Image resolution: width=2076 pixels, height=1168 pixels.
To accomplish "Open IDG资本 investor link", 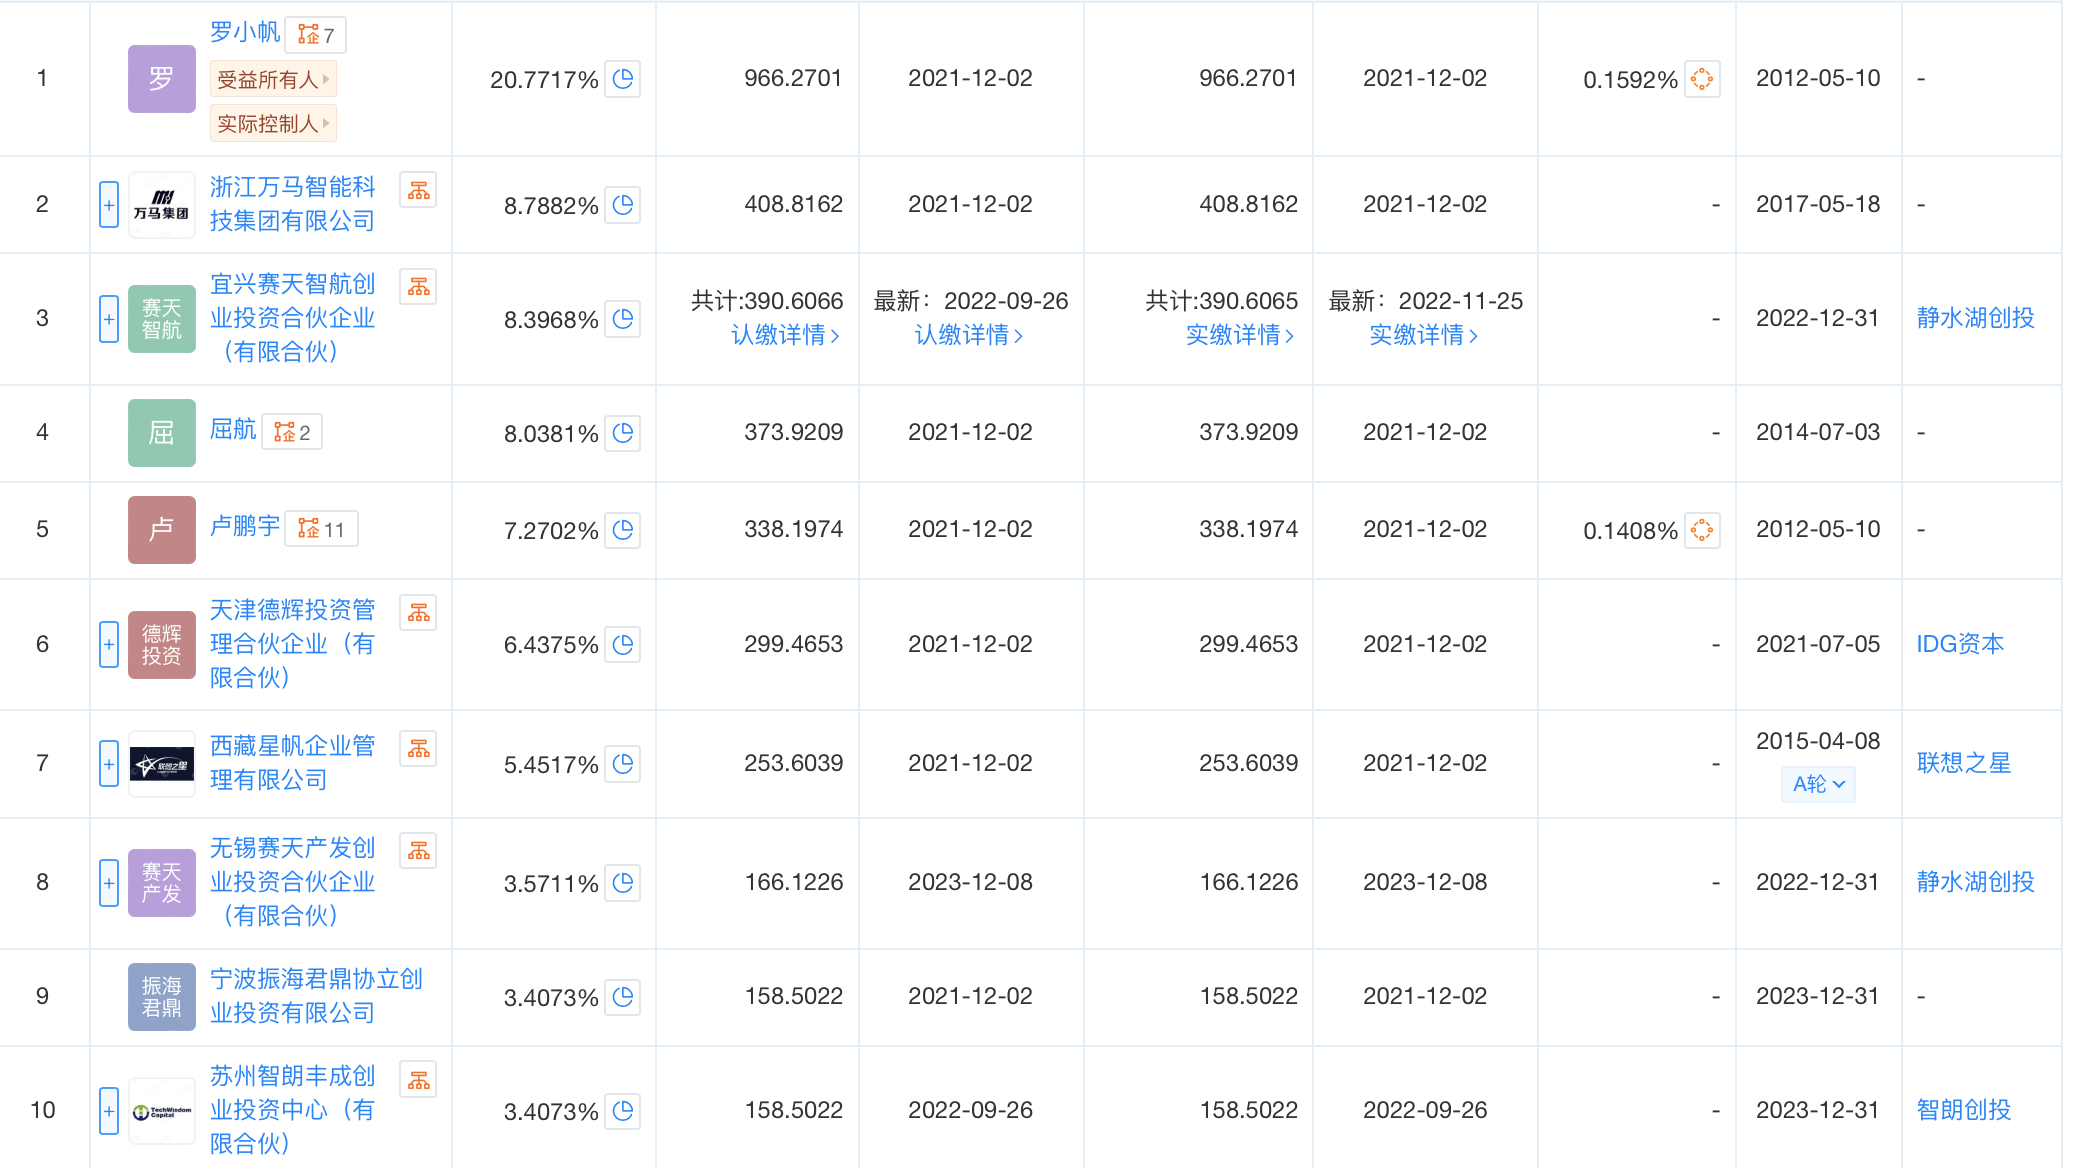I will [1959, 644].
